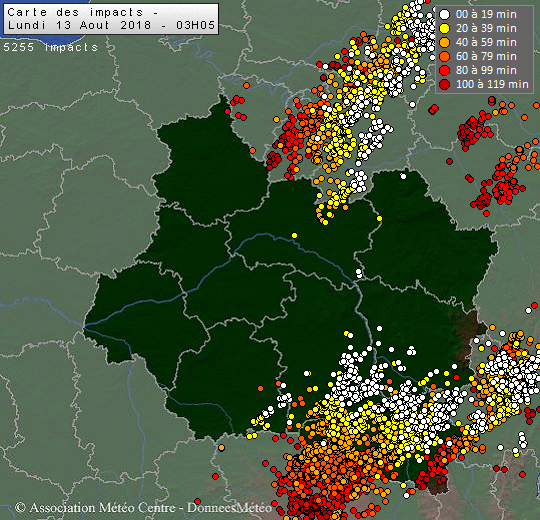The image size is (540, 520).
Task: Click the 'Carte des impacts' title box
Action: 111,19
